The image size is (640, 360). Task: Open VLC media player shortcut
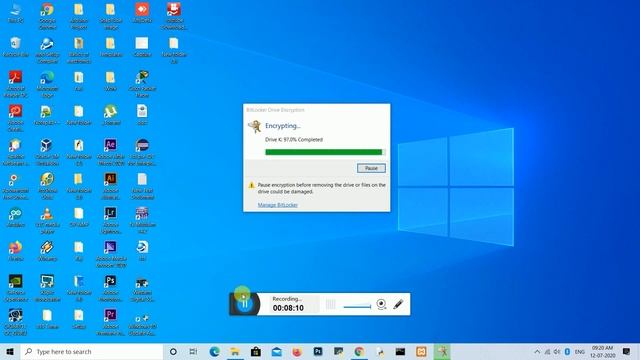tap(47, 220)
